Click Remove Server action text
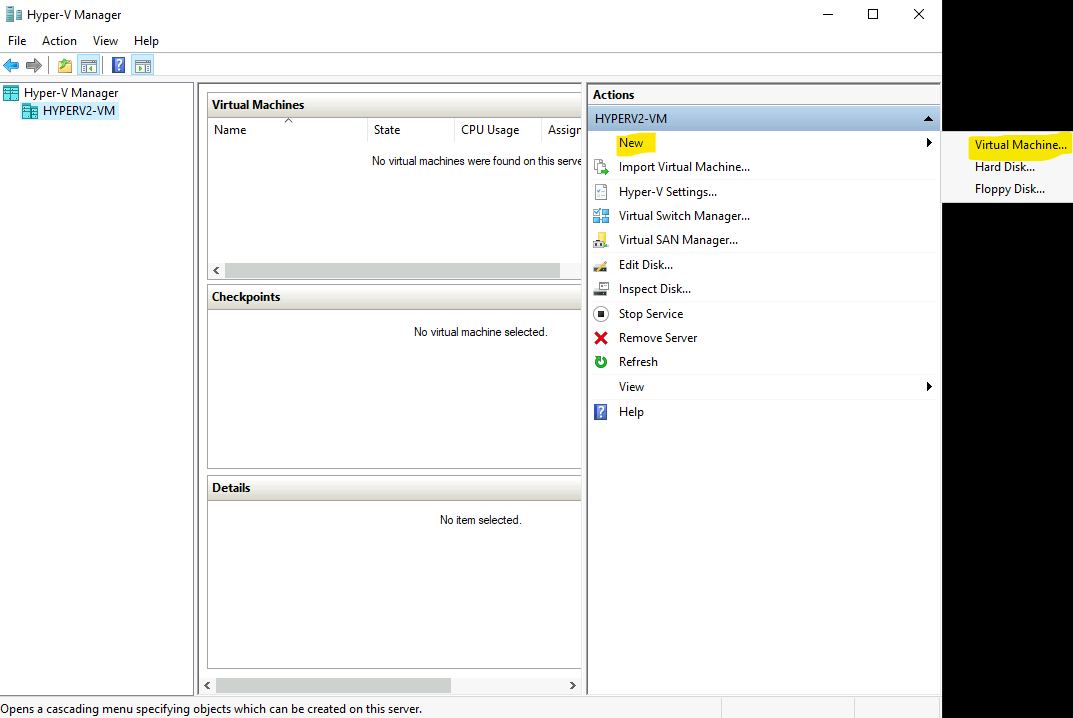The width and height of the screenshot is (1073, 718). (658, 338)
